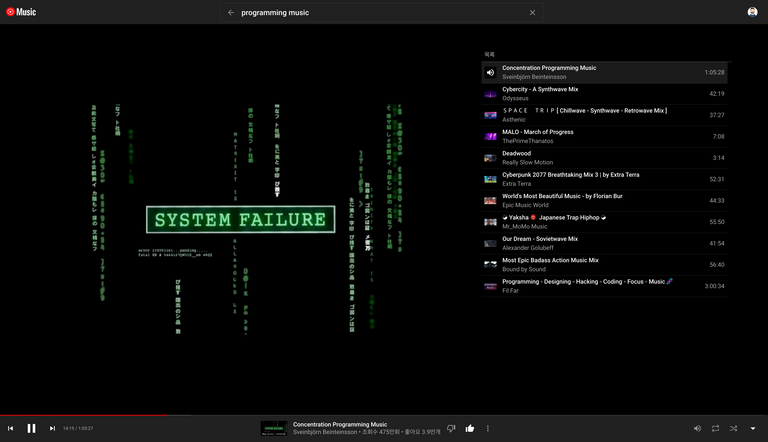
Task: Click ThePrimeThanatos artist name
Action: tap(528, 141)
